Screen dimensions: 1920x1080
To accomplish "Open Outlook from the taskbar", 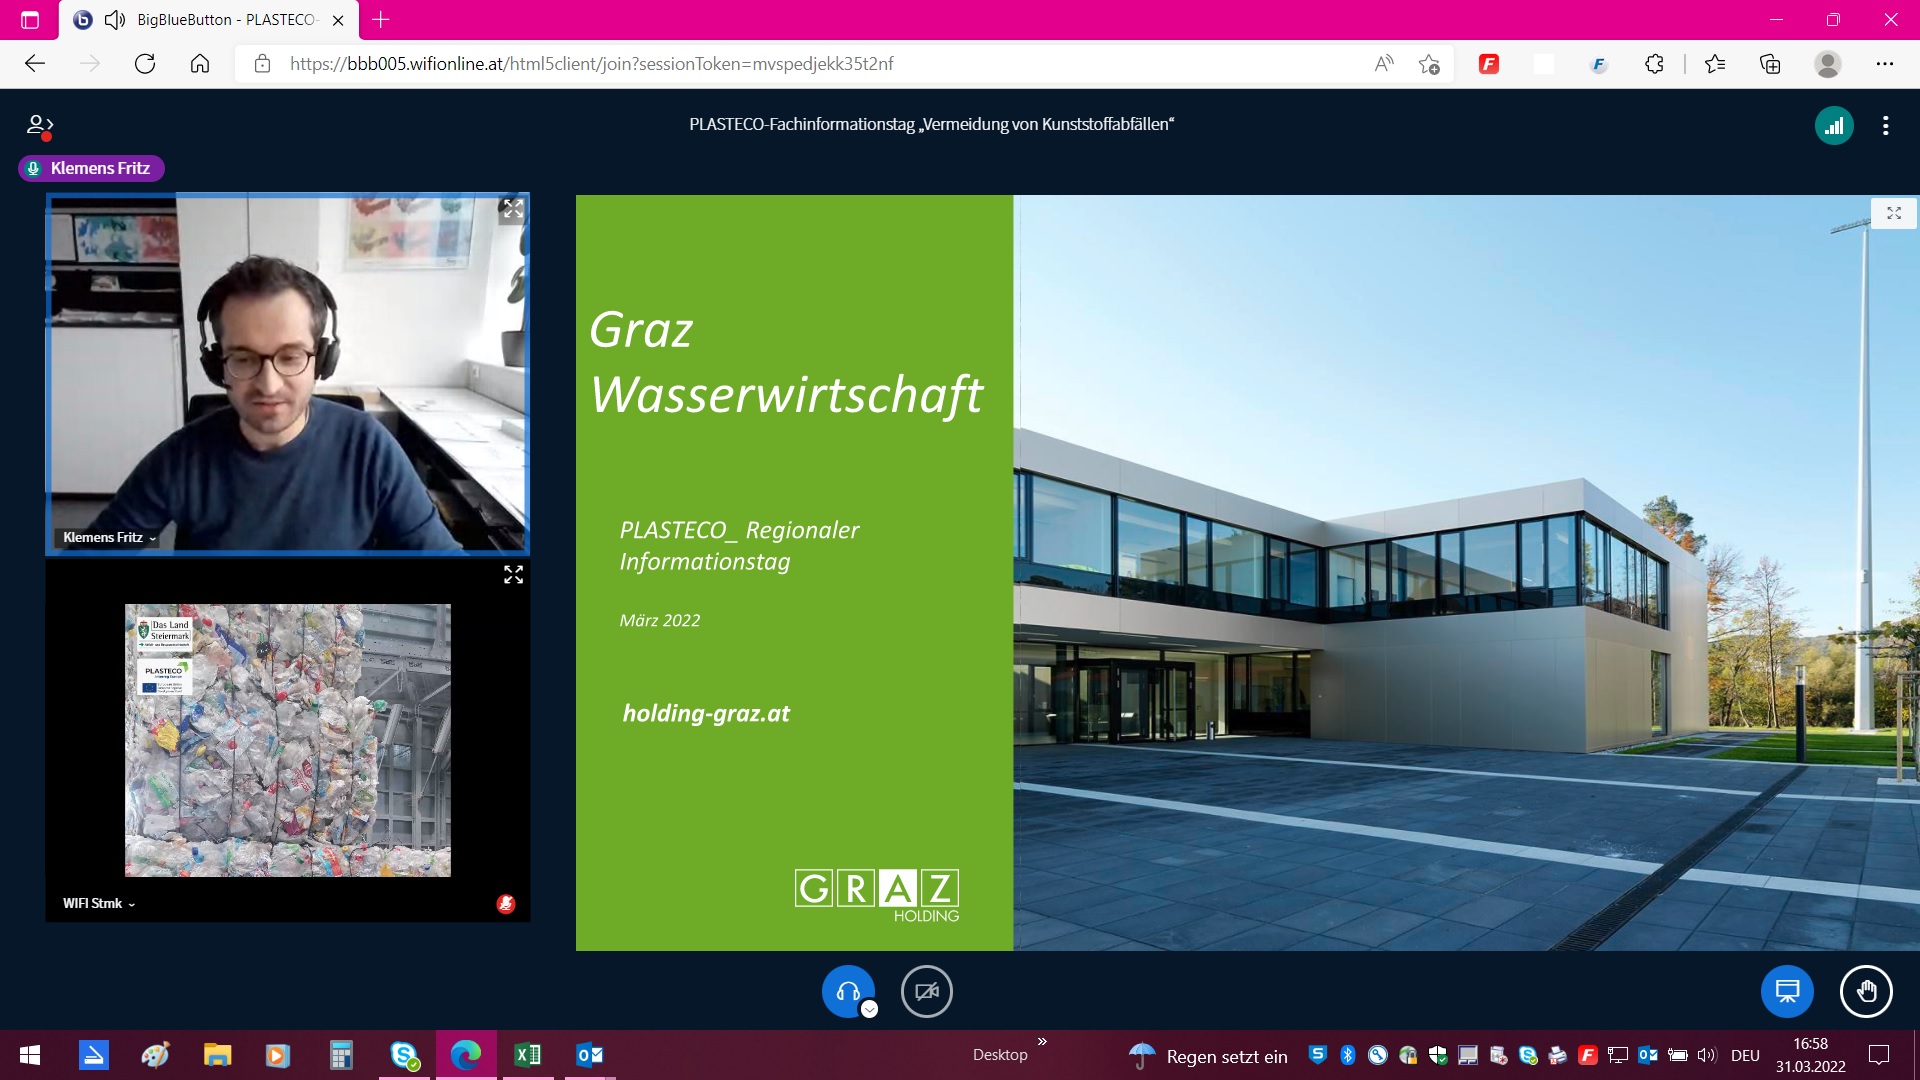I will [589, 1055].
